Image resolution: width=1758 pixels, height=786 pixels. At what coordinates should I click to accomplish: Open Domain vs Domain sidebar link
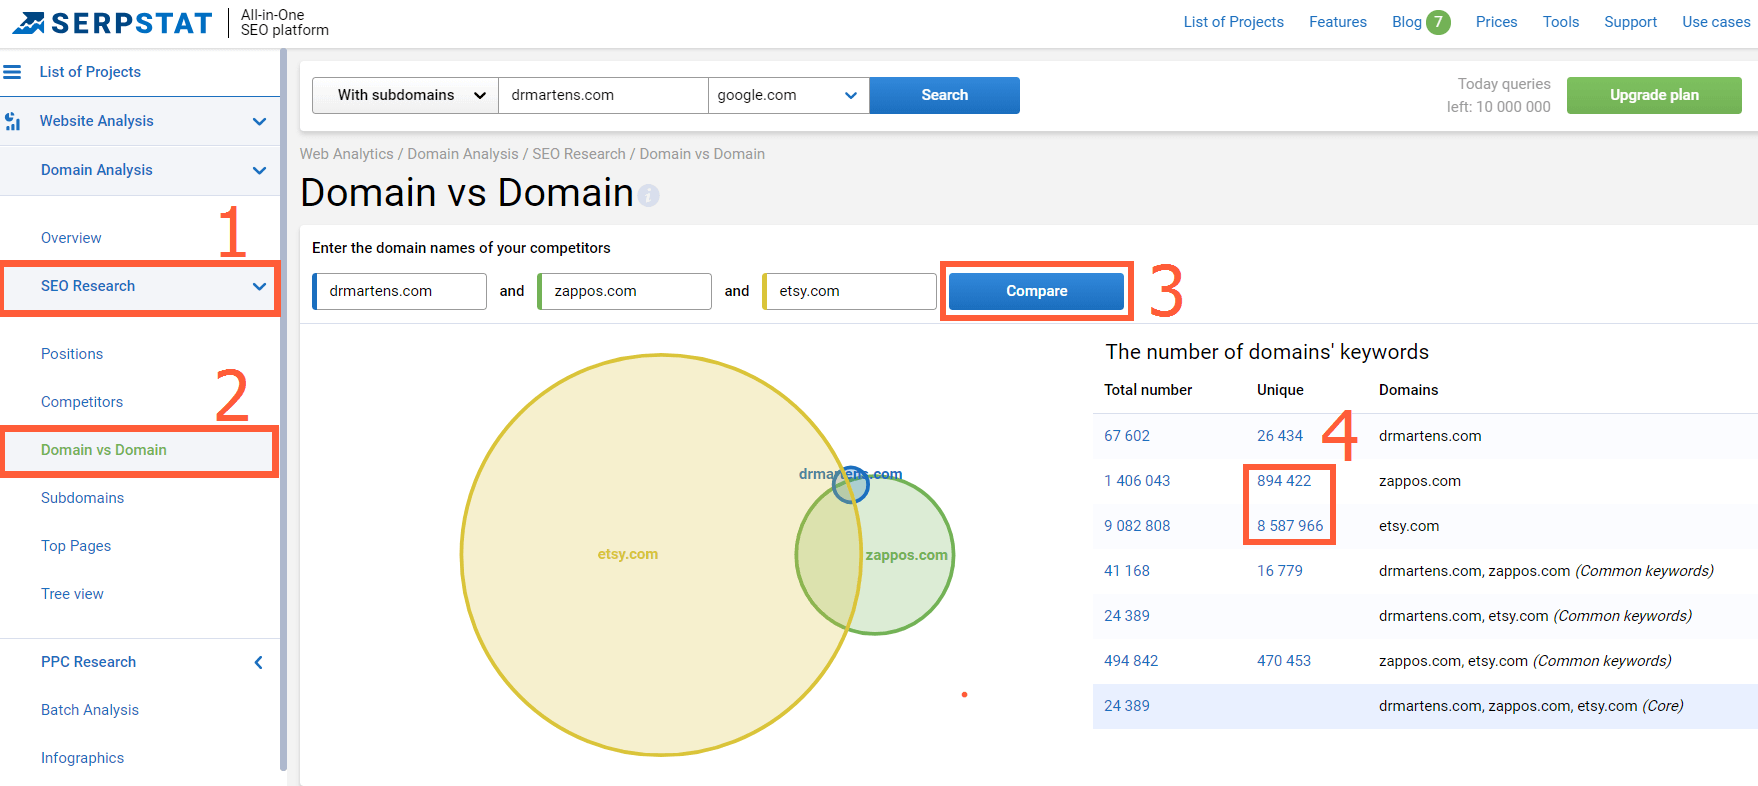tap(104, 450)
